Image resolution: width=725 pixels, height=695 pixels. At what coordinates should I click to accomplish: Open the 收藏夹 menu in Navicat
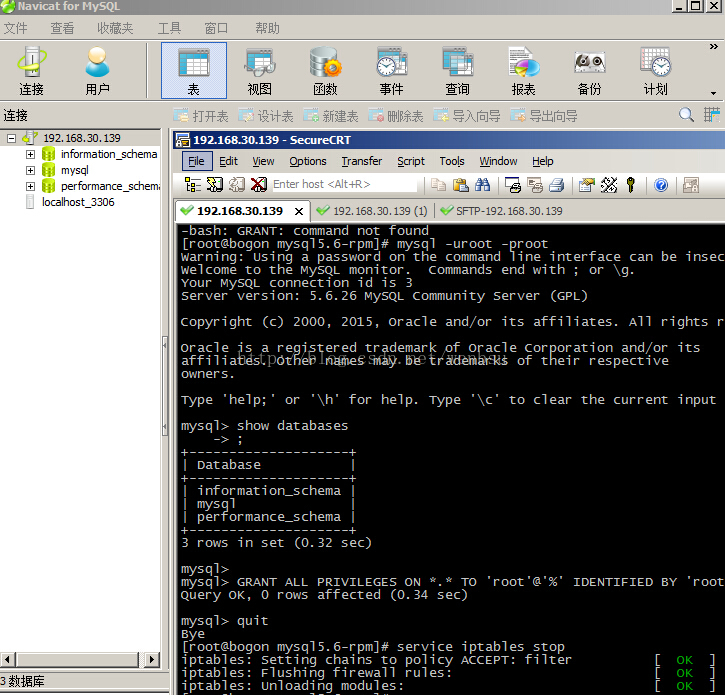[115, 29]
